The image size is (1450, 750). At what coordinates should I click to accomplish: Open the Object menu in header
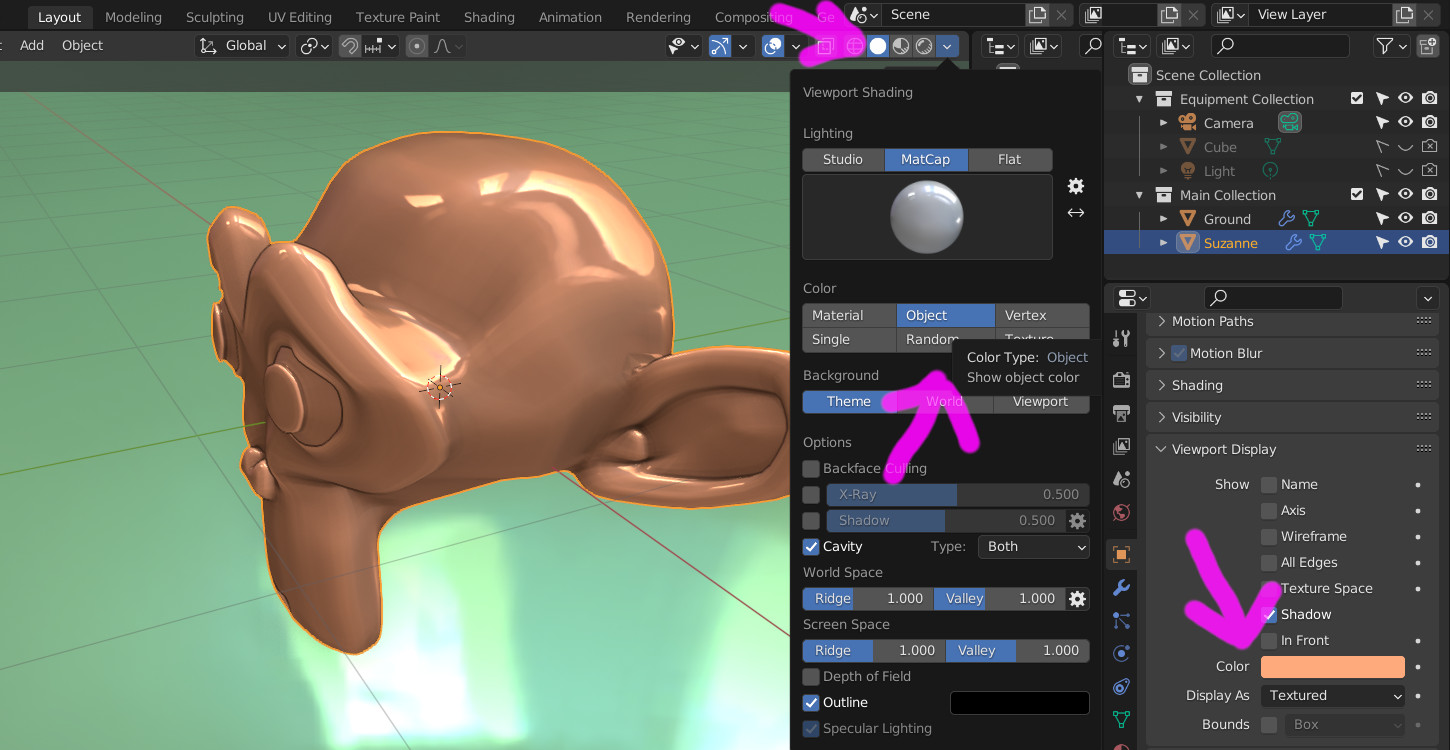(x=82, y=45)
